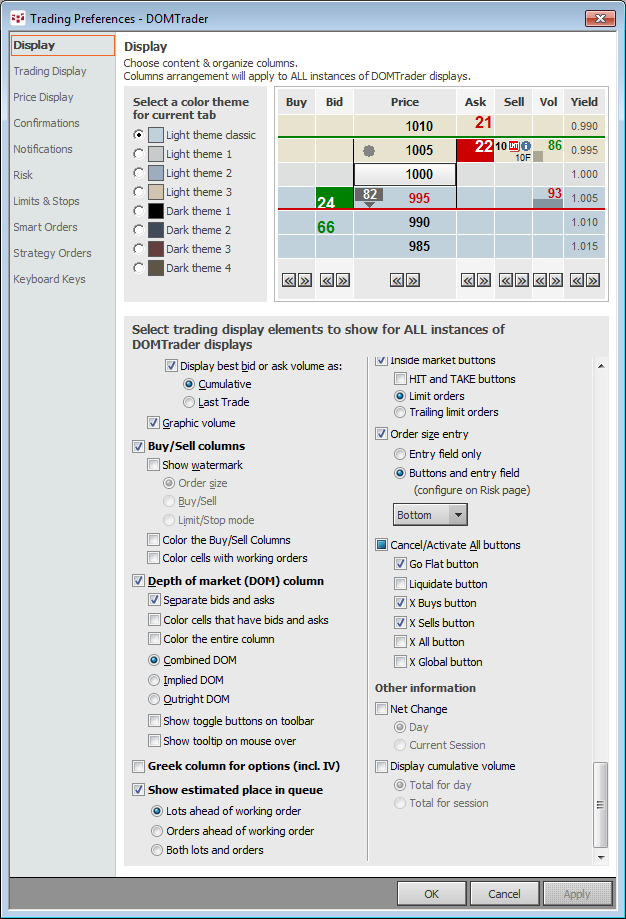Enable the Show watermark checkbox
Viewport: 626px width, 919px height.
pyautogui.click(x=154, y=465)
